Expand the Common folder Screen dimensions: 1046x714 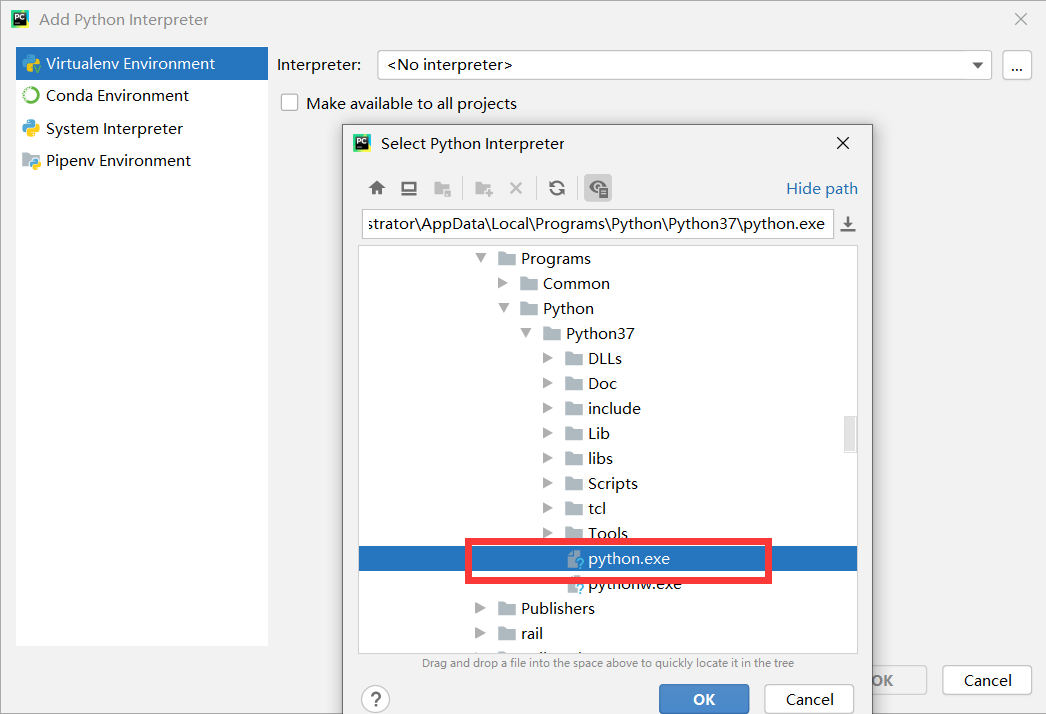point(502,283)
